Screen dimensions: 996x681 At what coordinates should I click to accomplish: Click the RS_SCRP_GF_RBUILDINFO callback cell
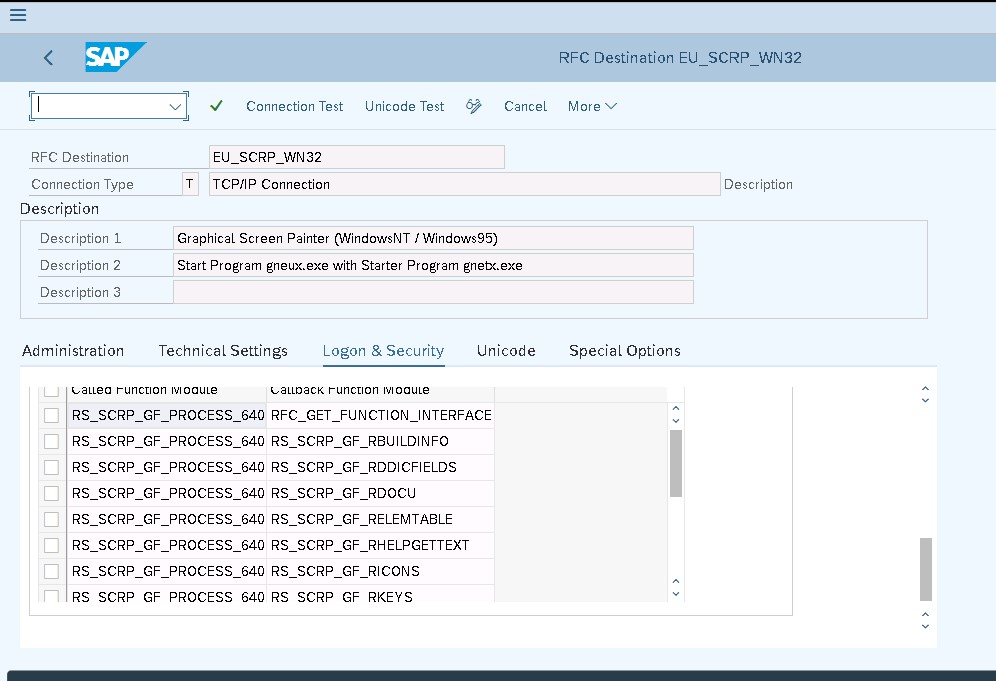tap(380, 442)
